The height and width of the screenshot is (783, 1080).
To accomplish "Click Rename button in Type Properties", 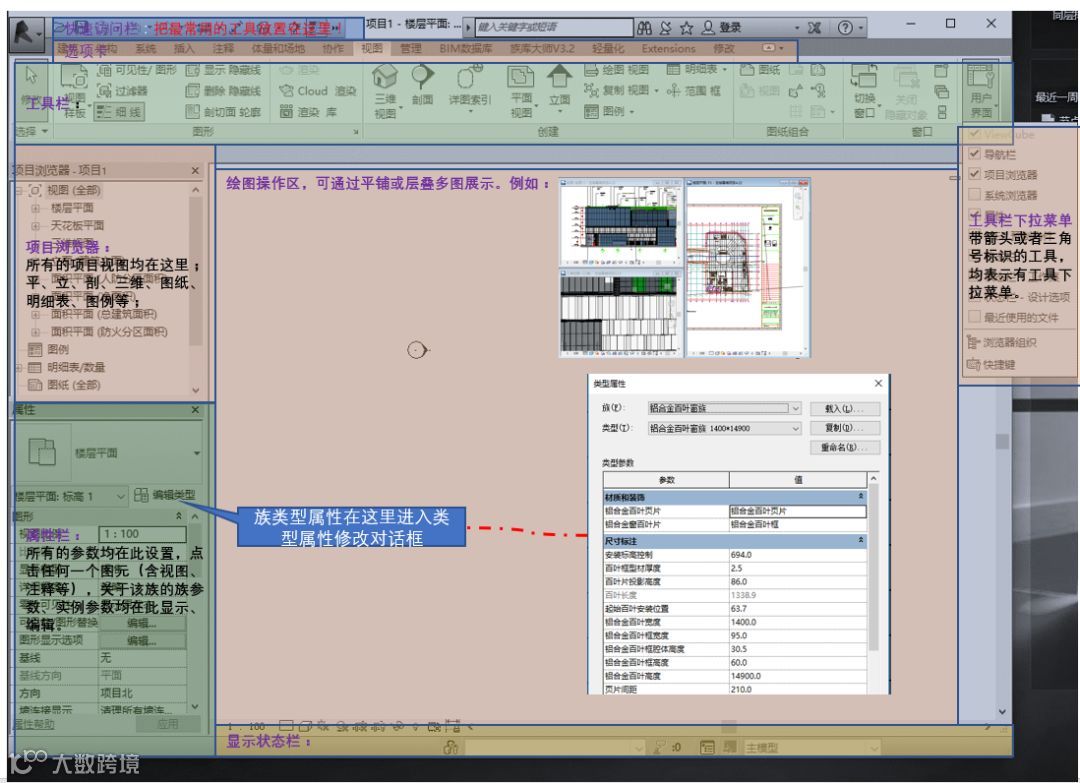I will click(x=846, y=447).
